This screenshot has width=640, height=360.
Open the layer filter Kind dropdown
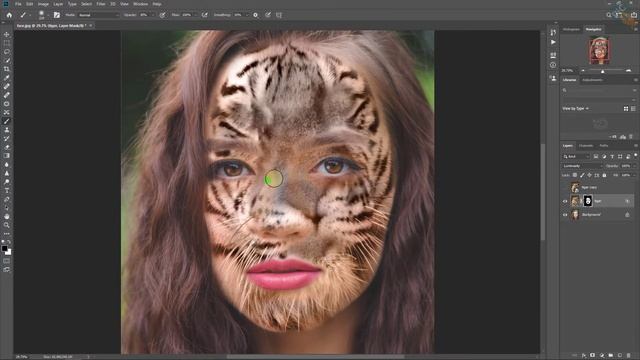[x=576, y=156]
